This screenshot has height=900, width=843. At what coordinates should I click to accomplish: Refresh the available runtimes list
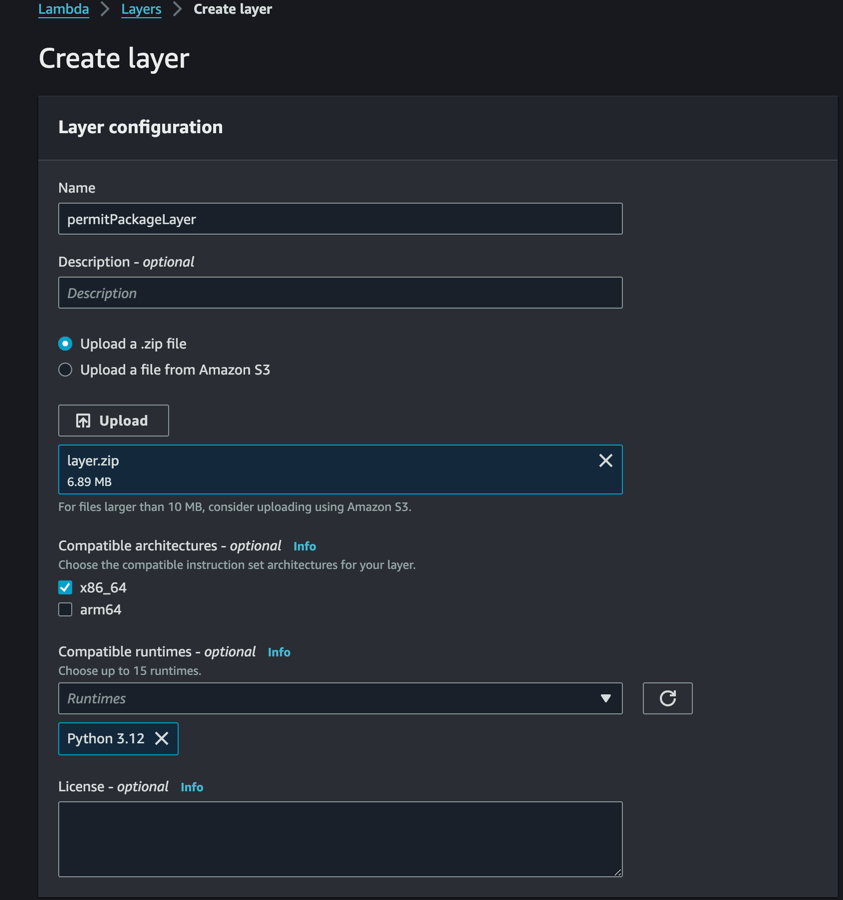[667, 698]
